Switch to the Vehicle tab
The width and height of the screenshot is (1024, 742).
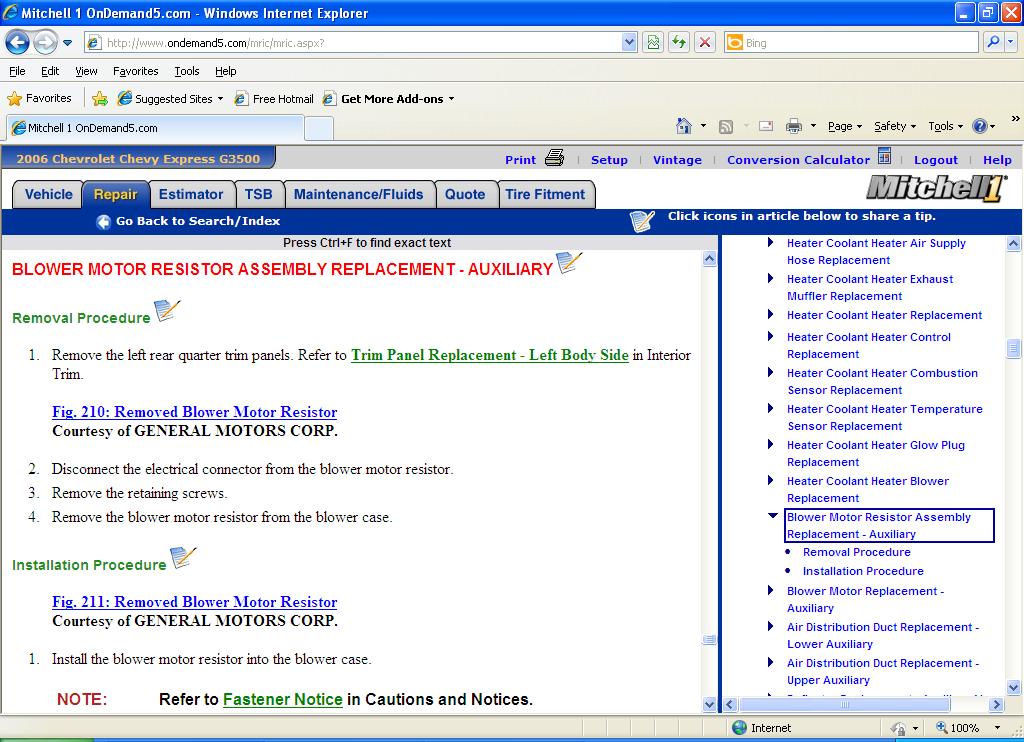click(48, 195)
